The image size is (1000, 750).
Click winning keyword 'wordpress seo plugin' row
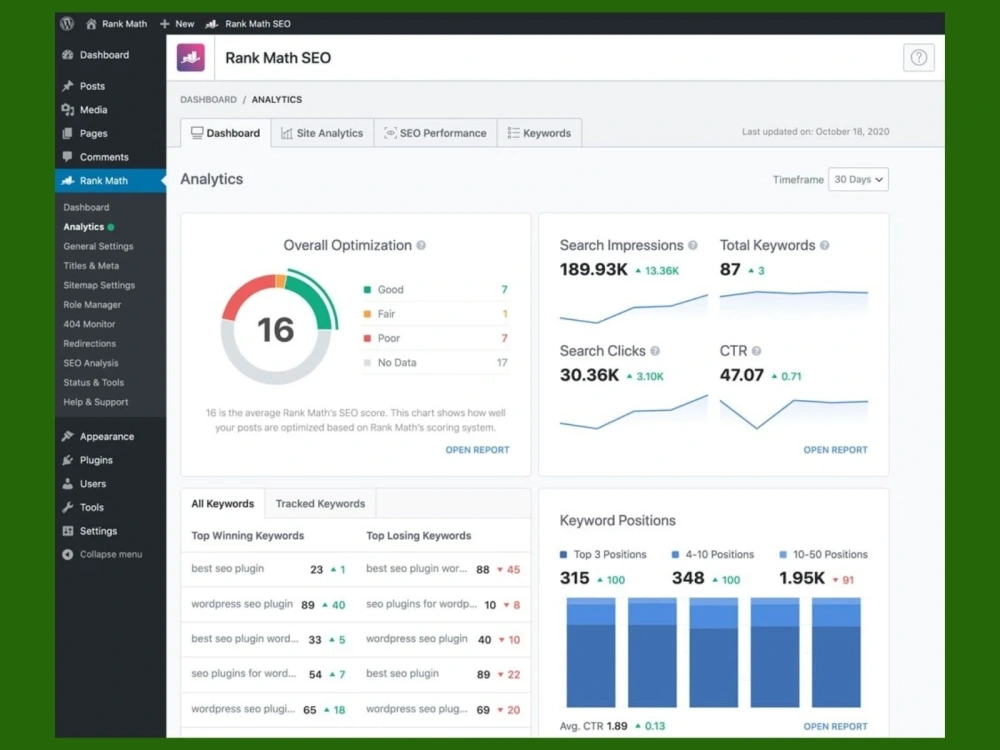click(268, 605)
